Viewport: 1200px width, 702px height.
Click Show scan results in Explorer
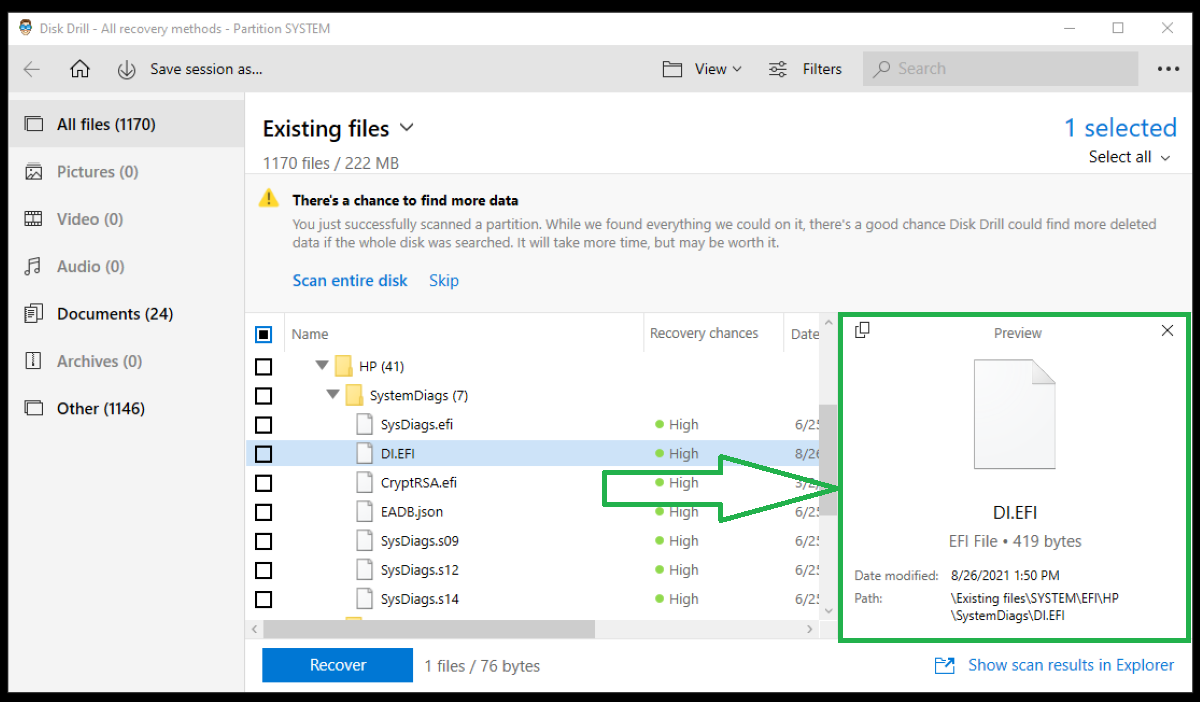coord(1071,665)
